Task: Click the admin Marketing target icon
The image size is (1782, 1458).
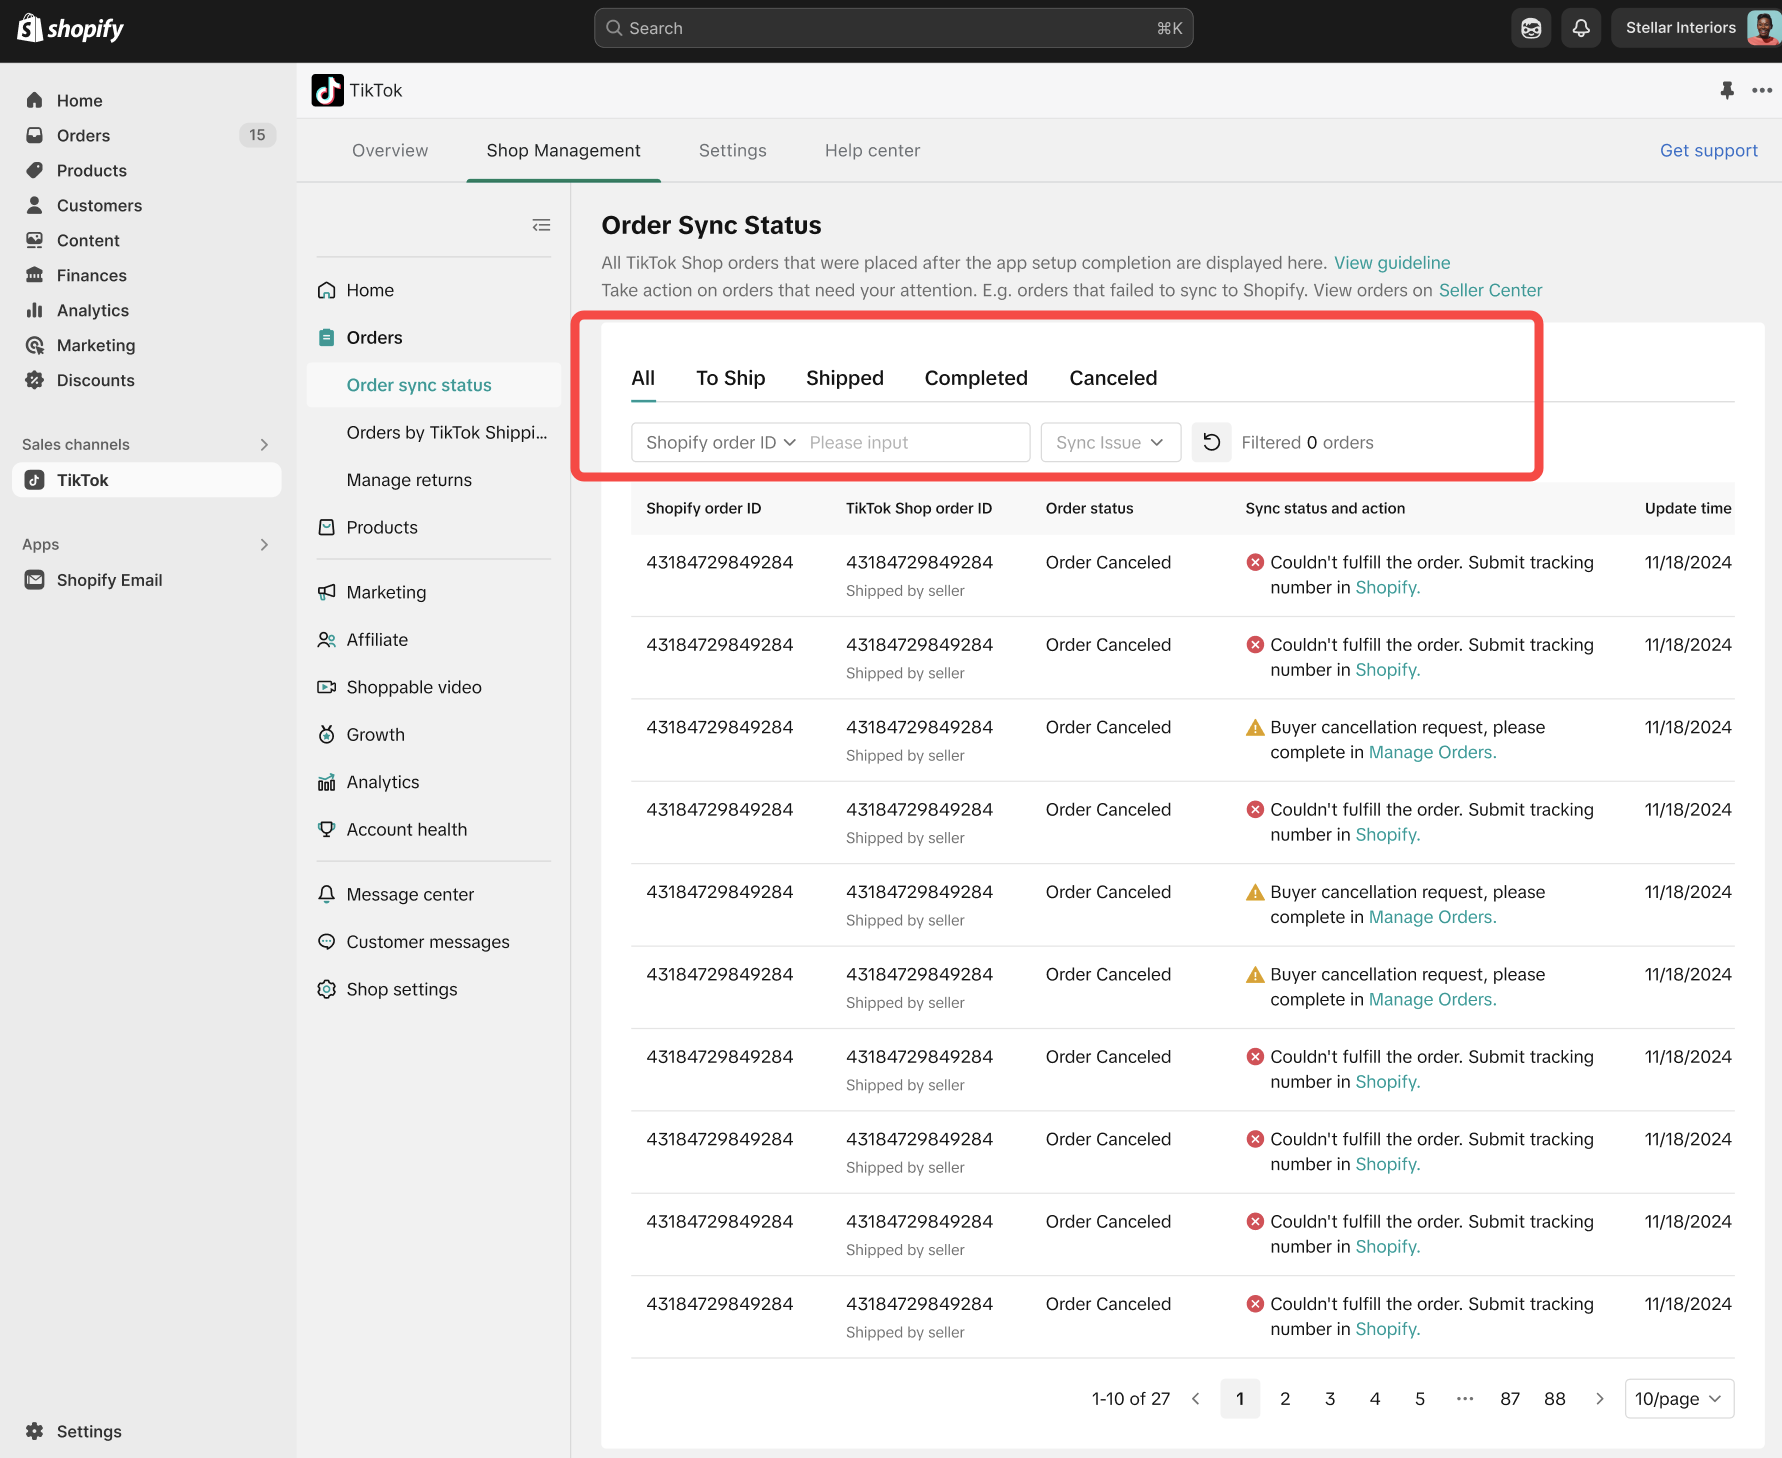Action: 35,345
